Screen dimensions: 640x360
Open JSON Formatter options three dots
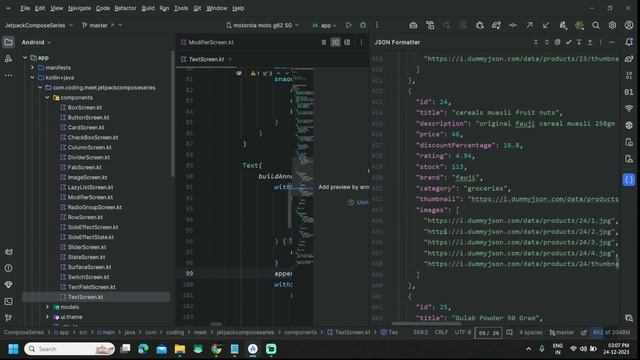tap(600, 42)
